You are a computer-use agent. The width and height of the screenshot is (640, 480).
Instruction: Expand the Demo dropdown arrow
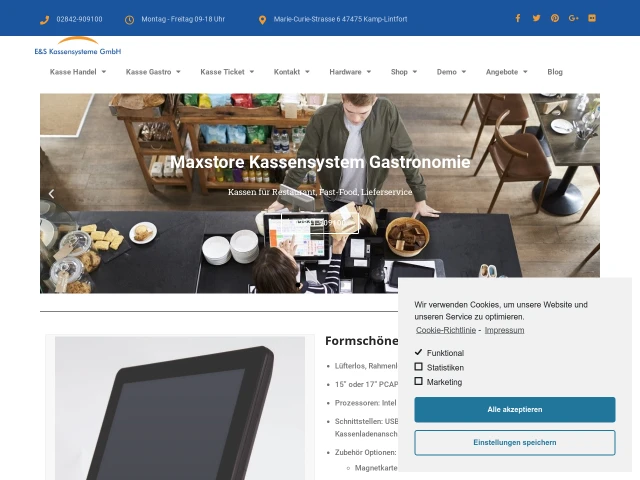click(464, 72)
